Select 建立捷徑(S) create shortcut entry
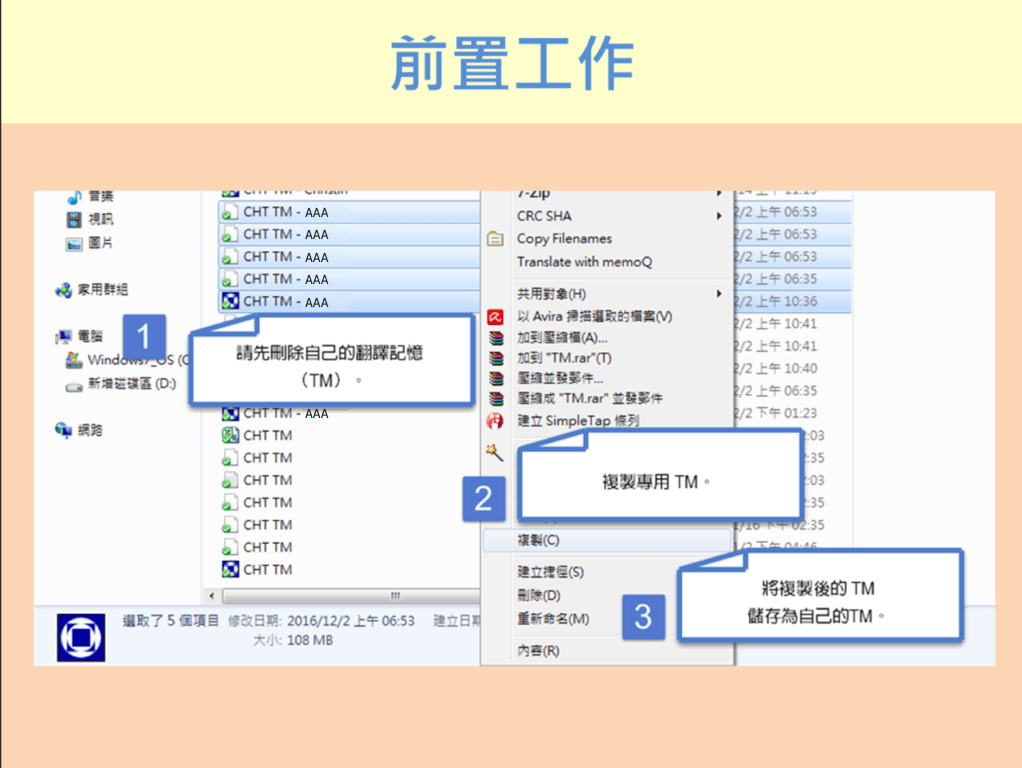 550,573
